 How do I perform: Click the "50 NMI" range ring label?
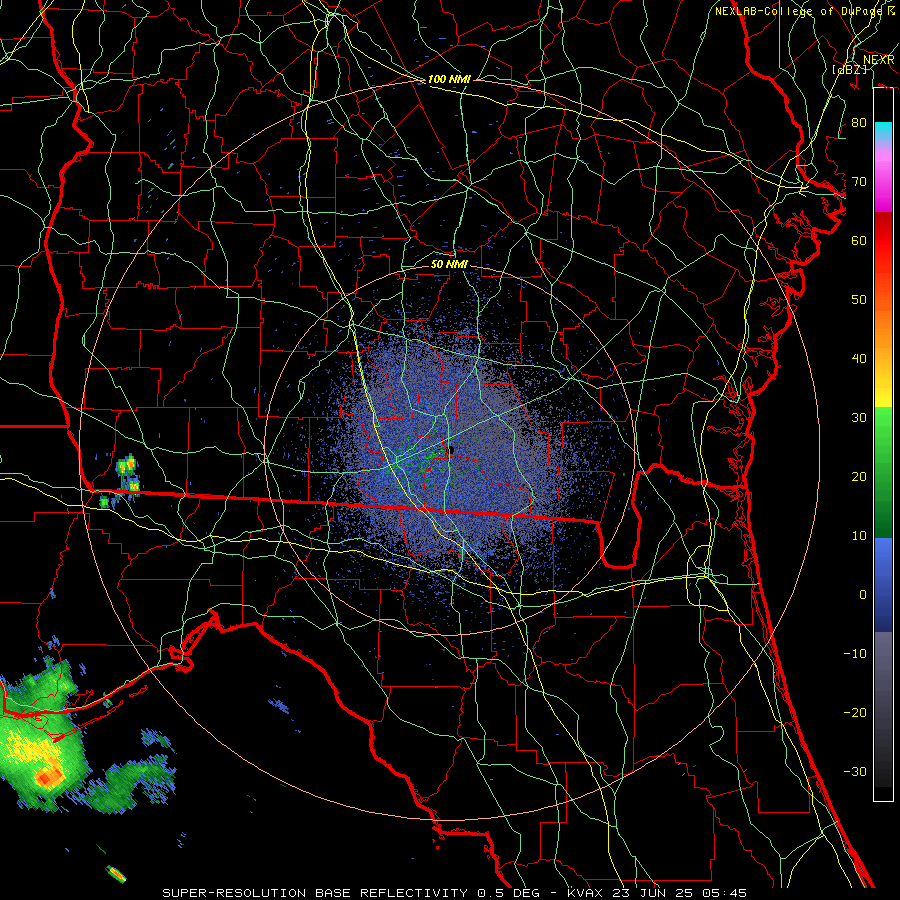(x=449, y=264)
